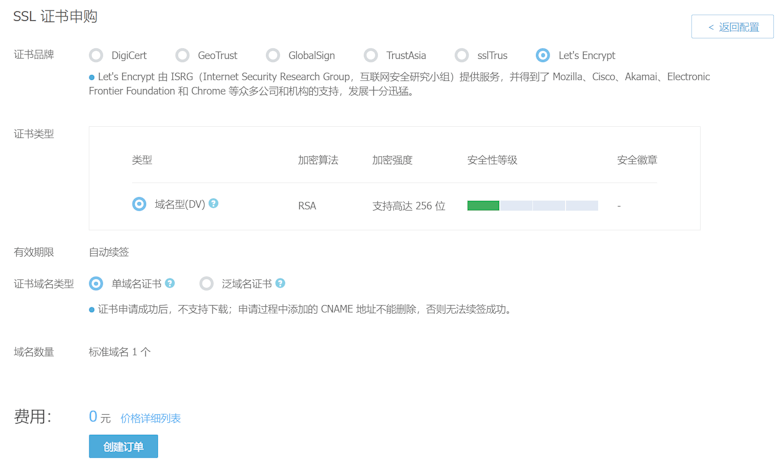Image resolution: width=780 pixels, height=474 pixels.
Task: Select the GlobalSign radio option
Action: point(273,55)
